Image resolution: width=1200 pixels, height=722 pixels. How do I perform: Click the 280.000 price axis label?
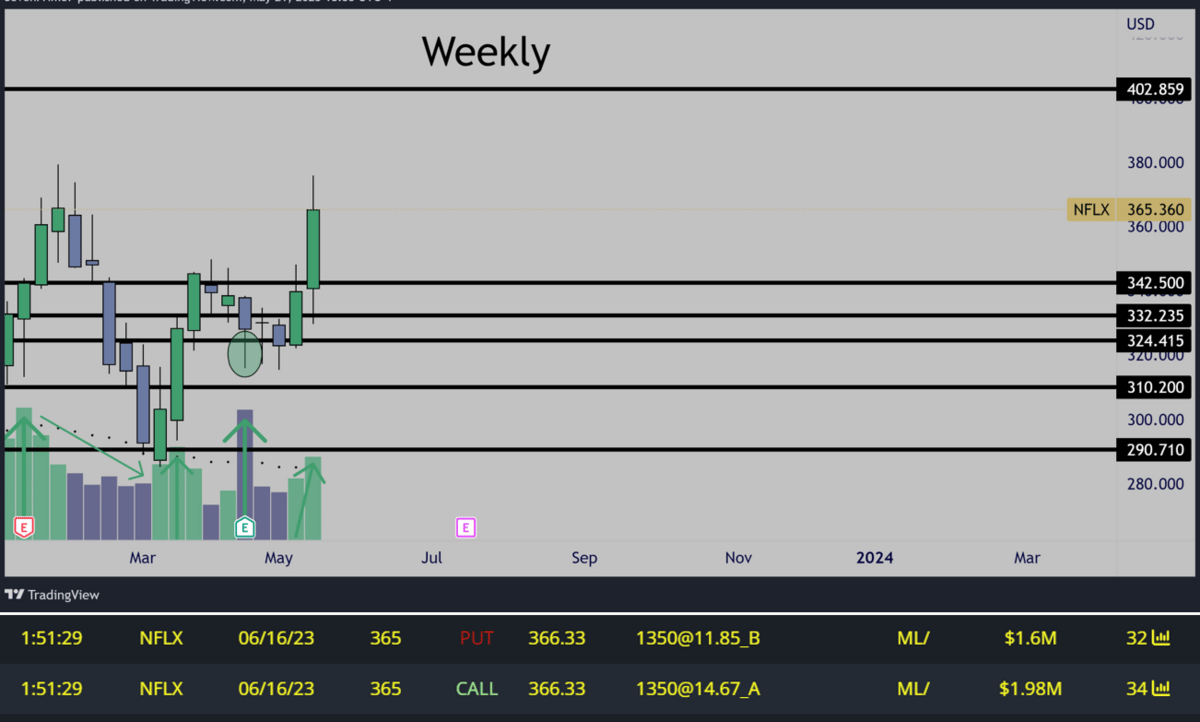pyautogui.click(x=1155, y=484)
